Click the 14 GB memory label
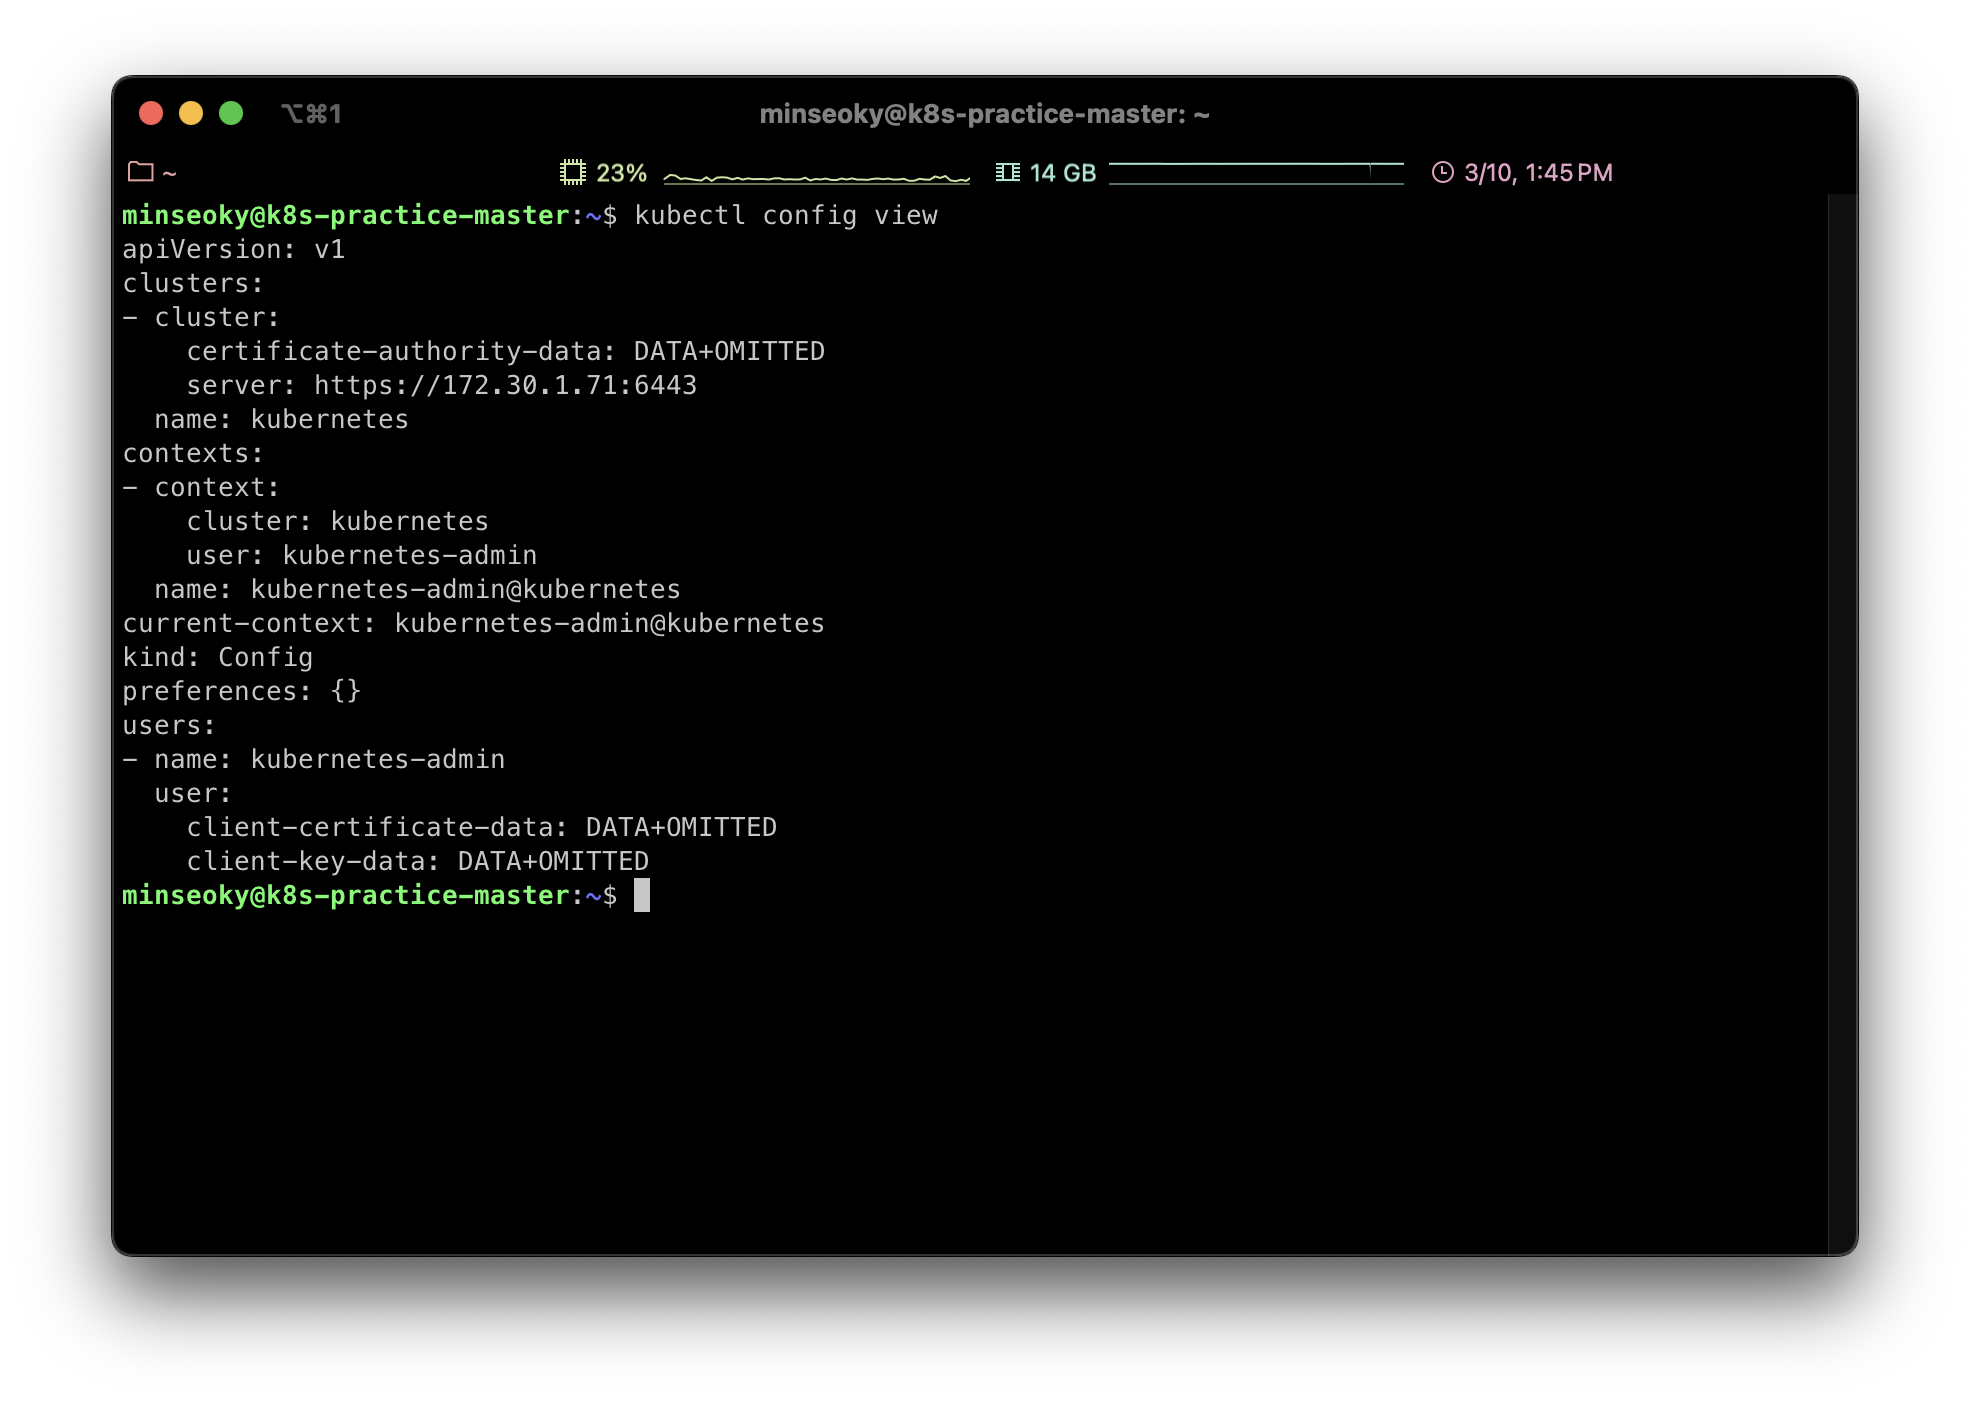This screenshot has height=1404, width=1970. (1062, 173)
